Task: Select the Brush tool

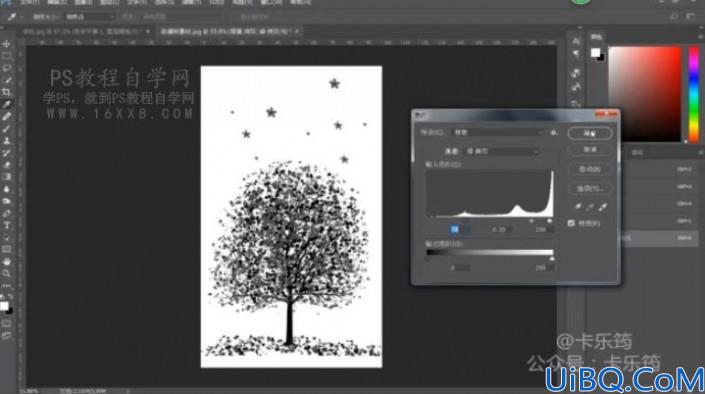Action: pyautogui.click(x=6, y=129)
